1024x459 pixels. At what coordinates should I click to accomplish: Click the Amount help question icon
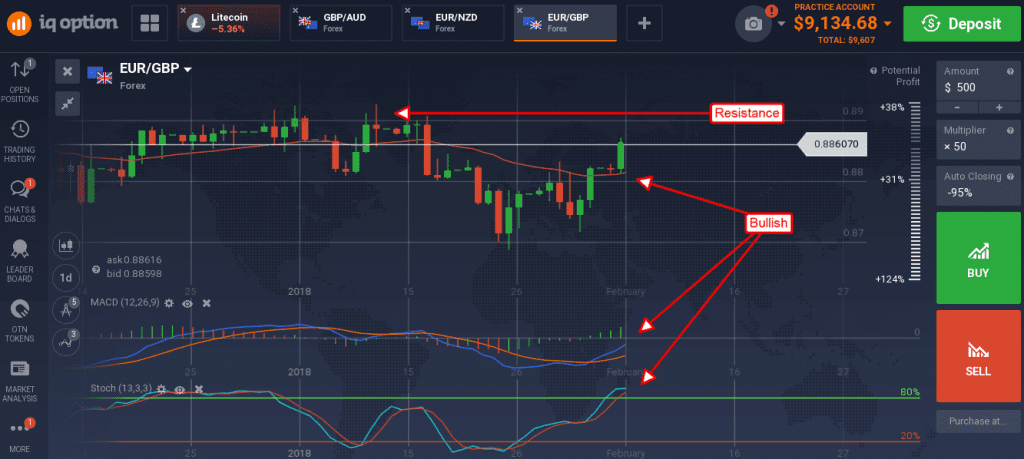[x=1008, y=71]
